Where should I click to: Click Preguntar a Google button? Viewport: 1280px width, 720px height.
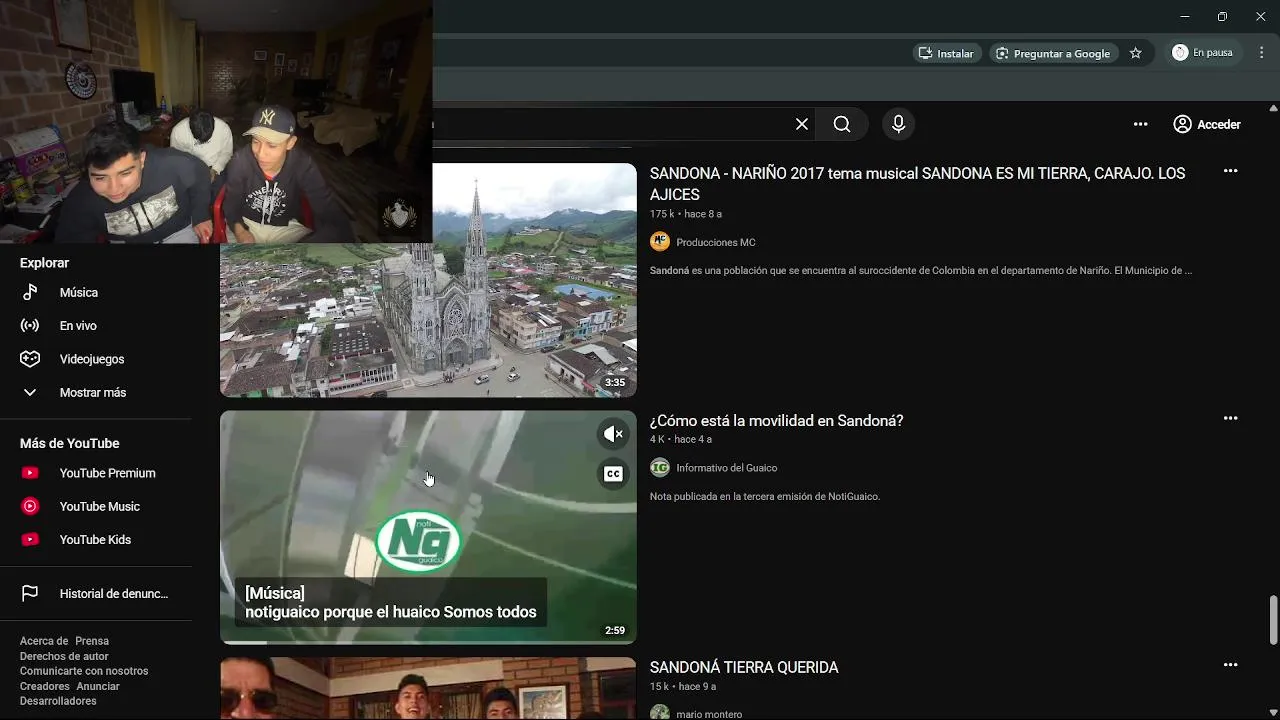[x=1053, y=53]
